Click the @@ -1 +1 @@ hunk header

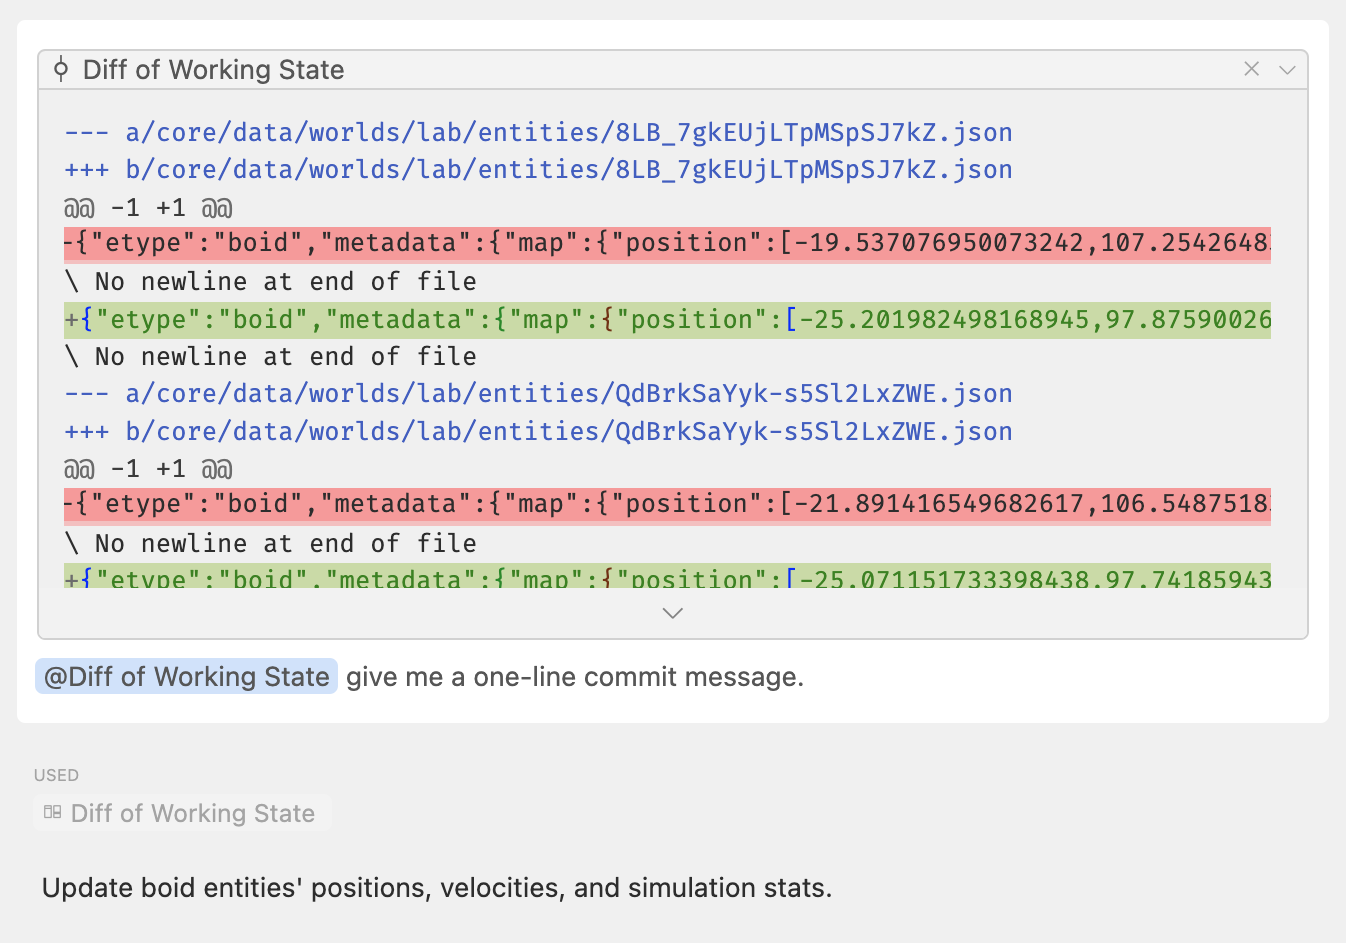148,207
